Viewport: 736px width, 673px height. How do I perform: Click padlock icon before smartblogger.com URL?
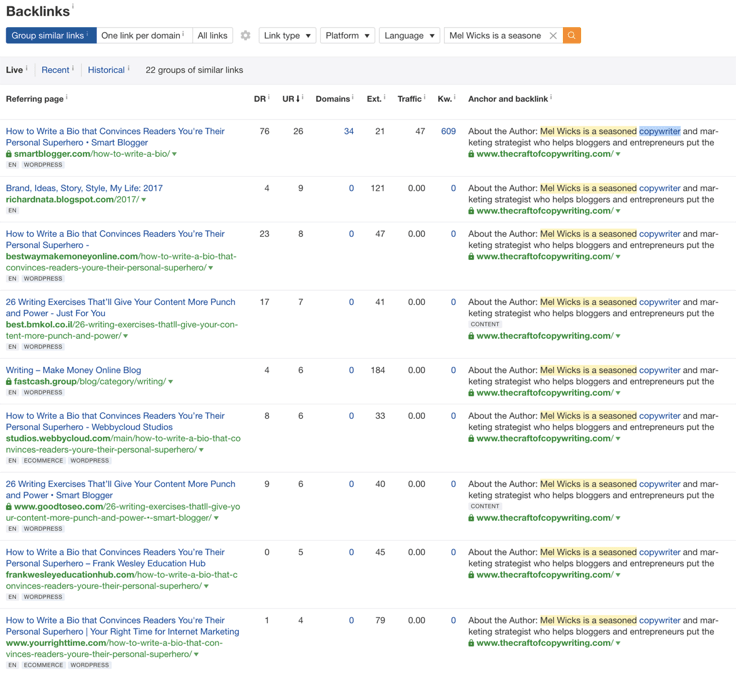click(9, 155)
